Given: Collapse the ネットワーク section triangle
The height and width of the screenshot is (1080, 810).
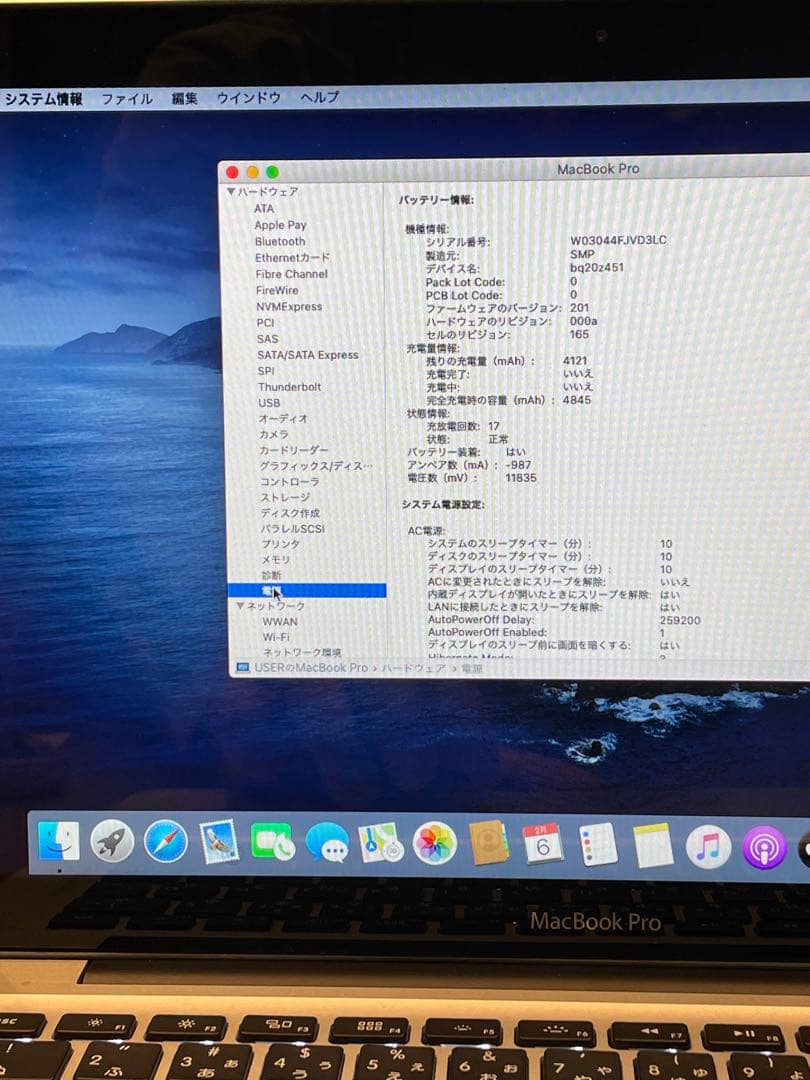Looking at the screenshot, I should click(238, 605).
